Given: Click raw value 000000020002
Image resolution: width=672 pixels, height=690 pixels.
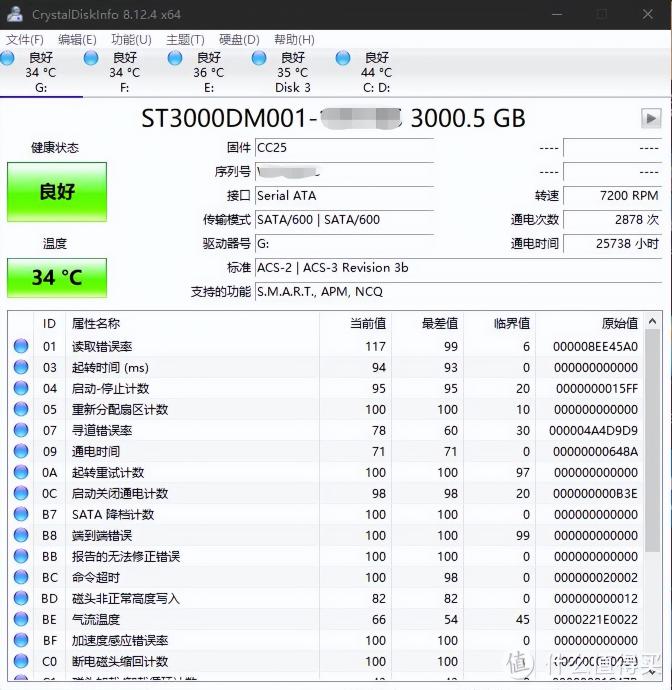Looking at the screenshot, I should pos(596,577).
